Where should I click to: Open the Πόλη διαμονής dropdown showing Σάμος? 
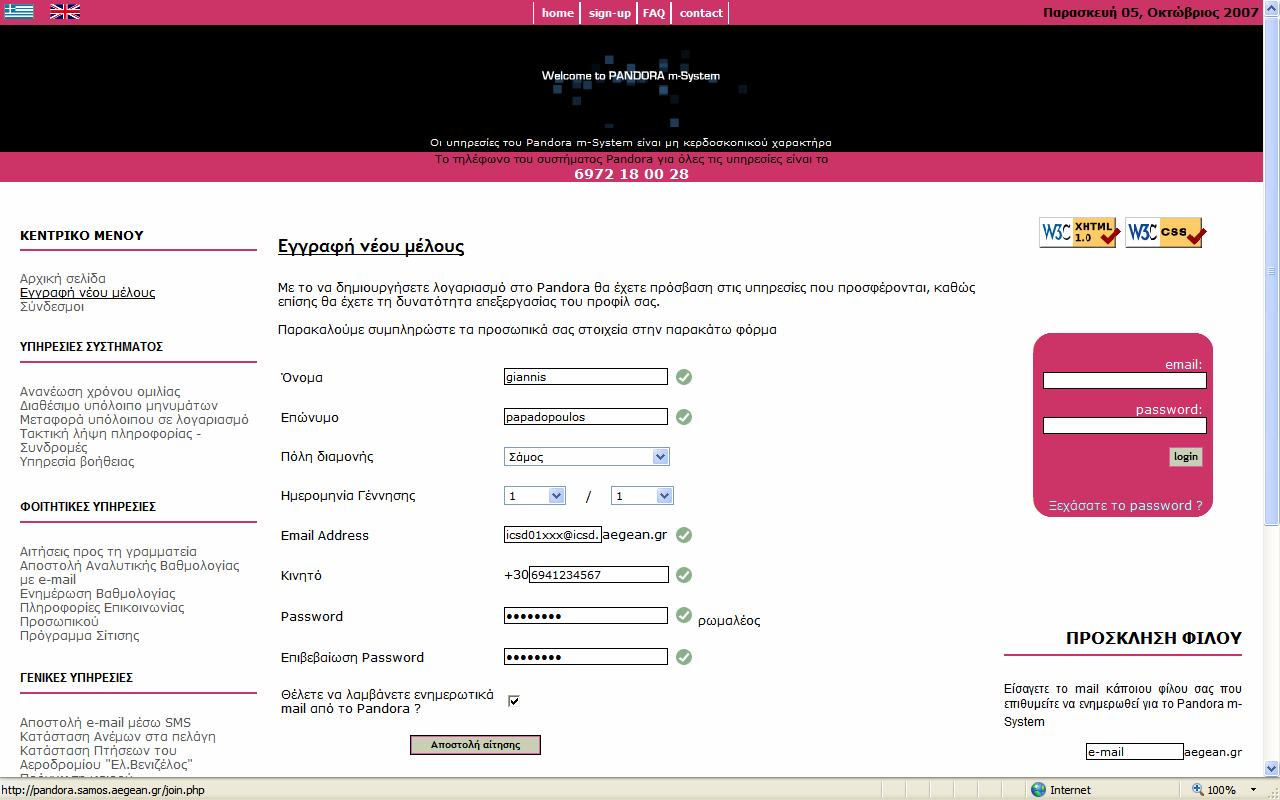pyautogui.click(x=587, y=457)
